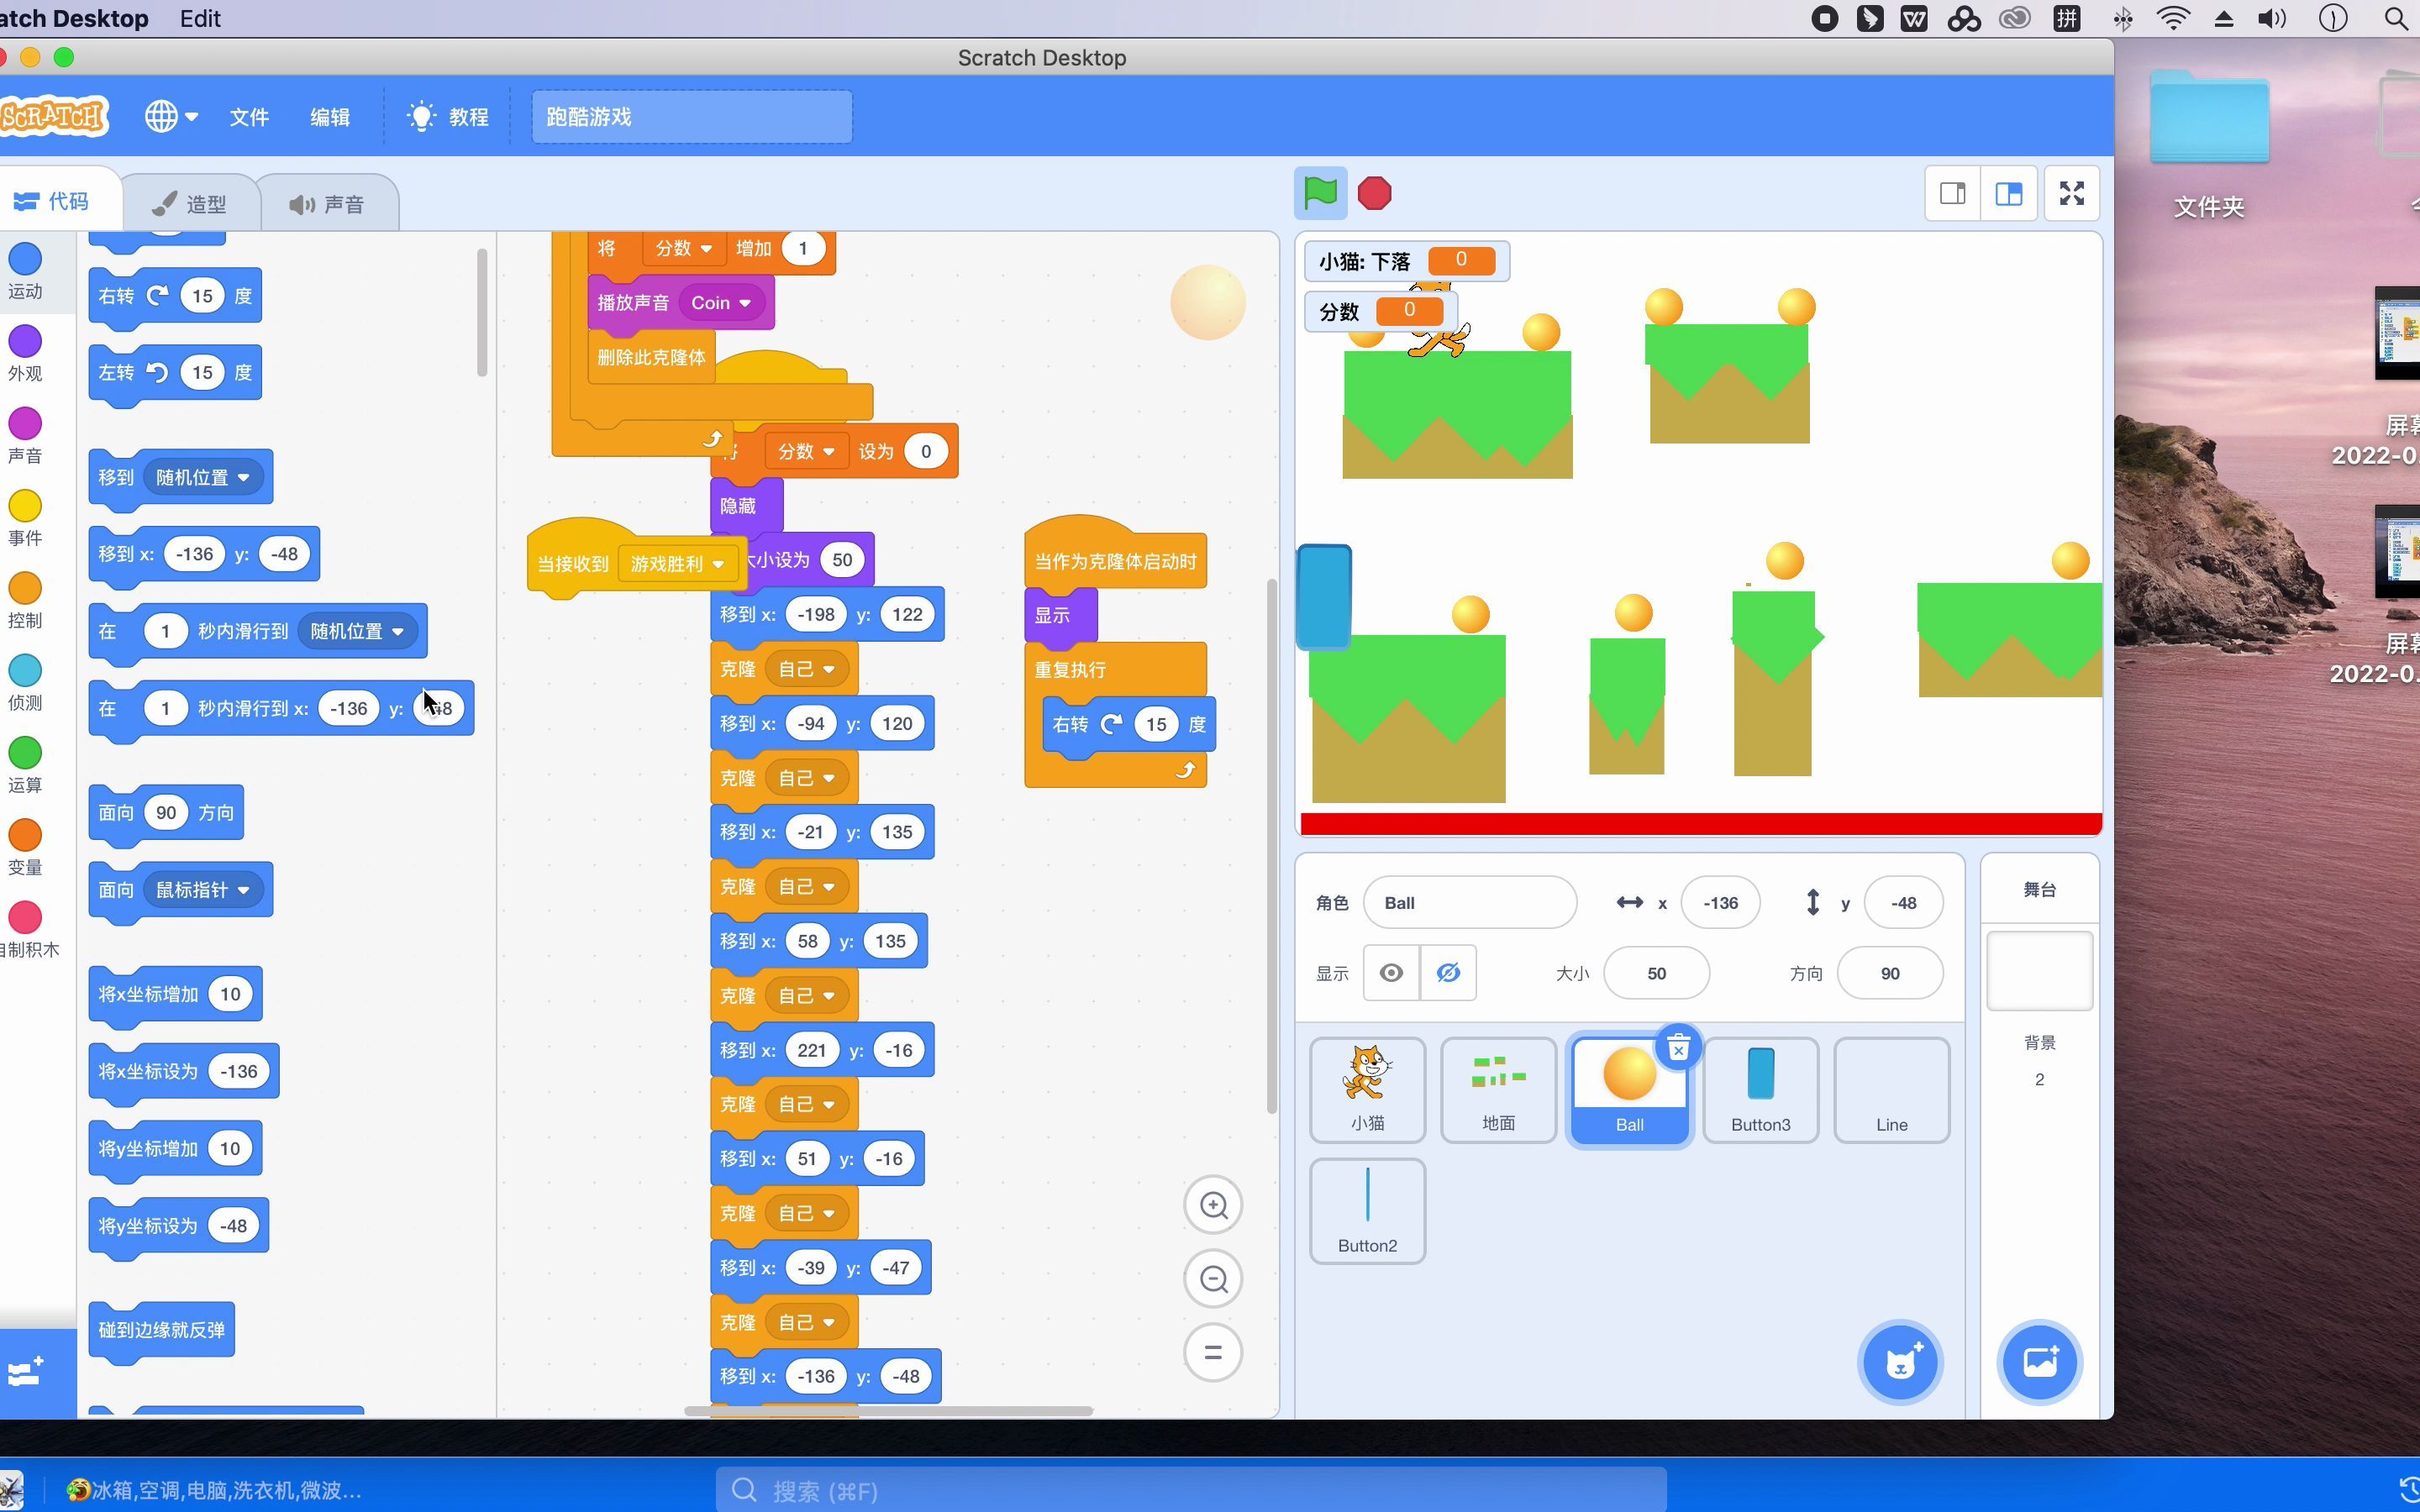Enter fullscreen stage mode
Screen dimensions: 2420x1512
click(x=2071, y=193)
